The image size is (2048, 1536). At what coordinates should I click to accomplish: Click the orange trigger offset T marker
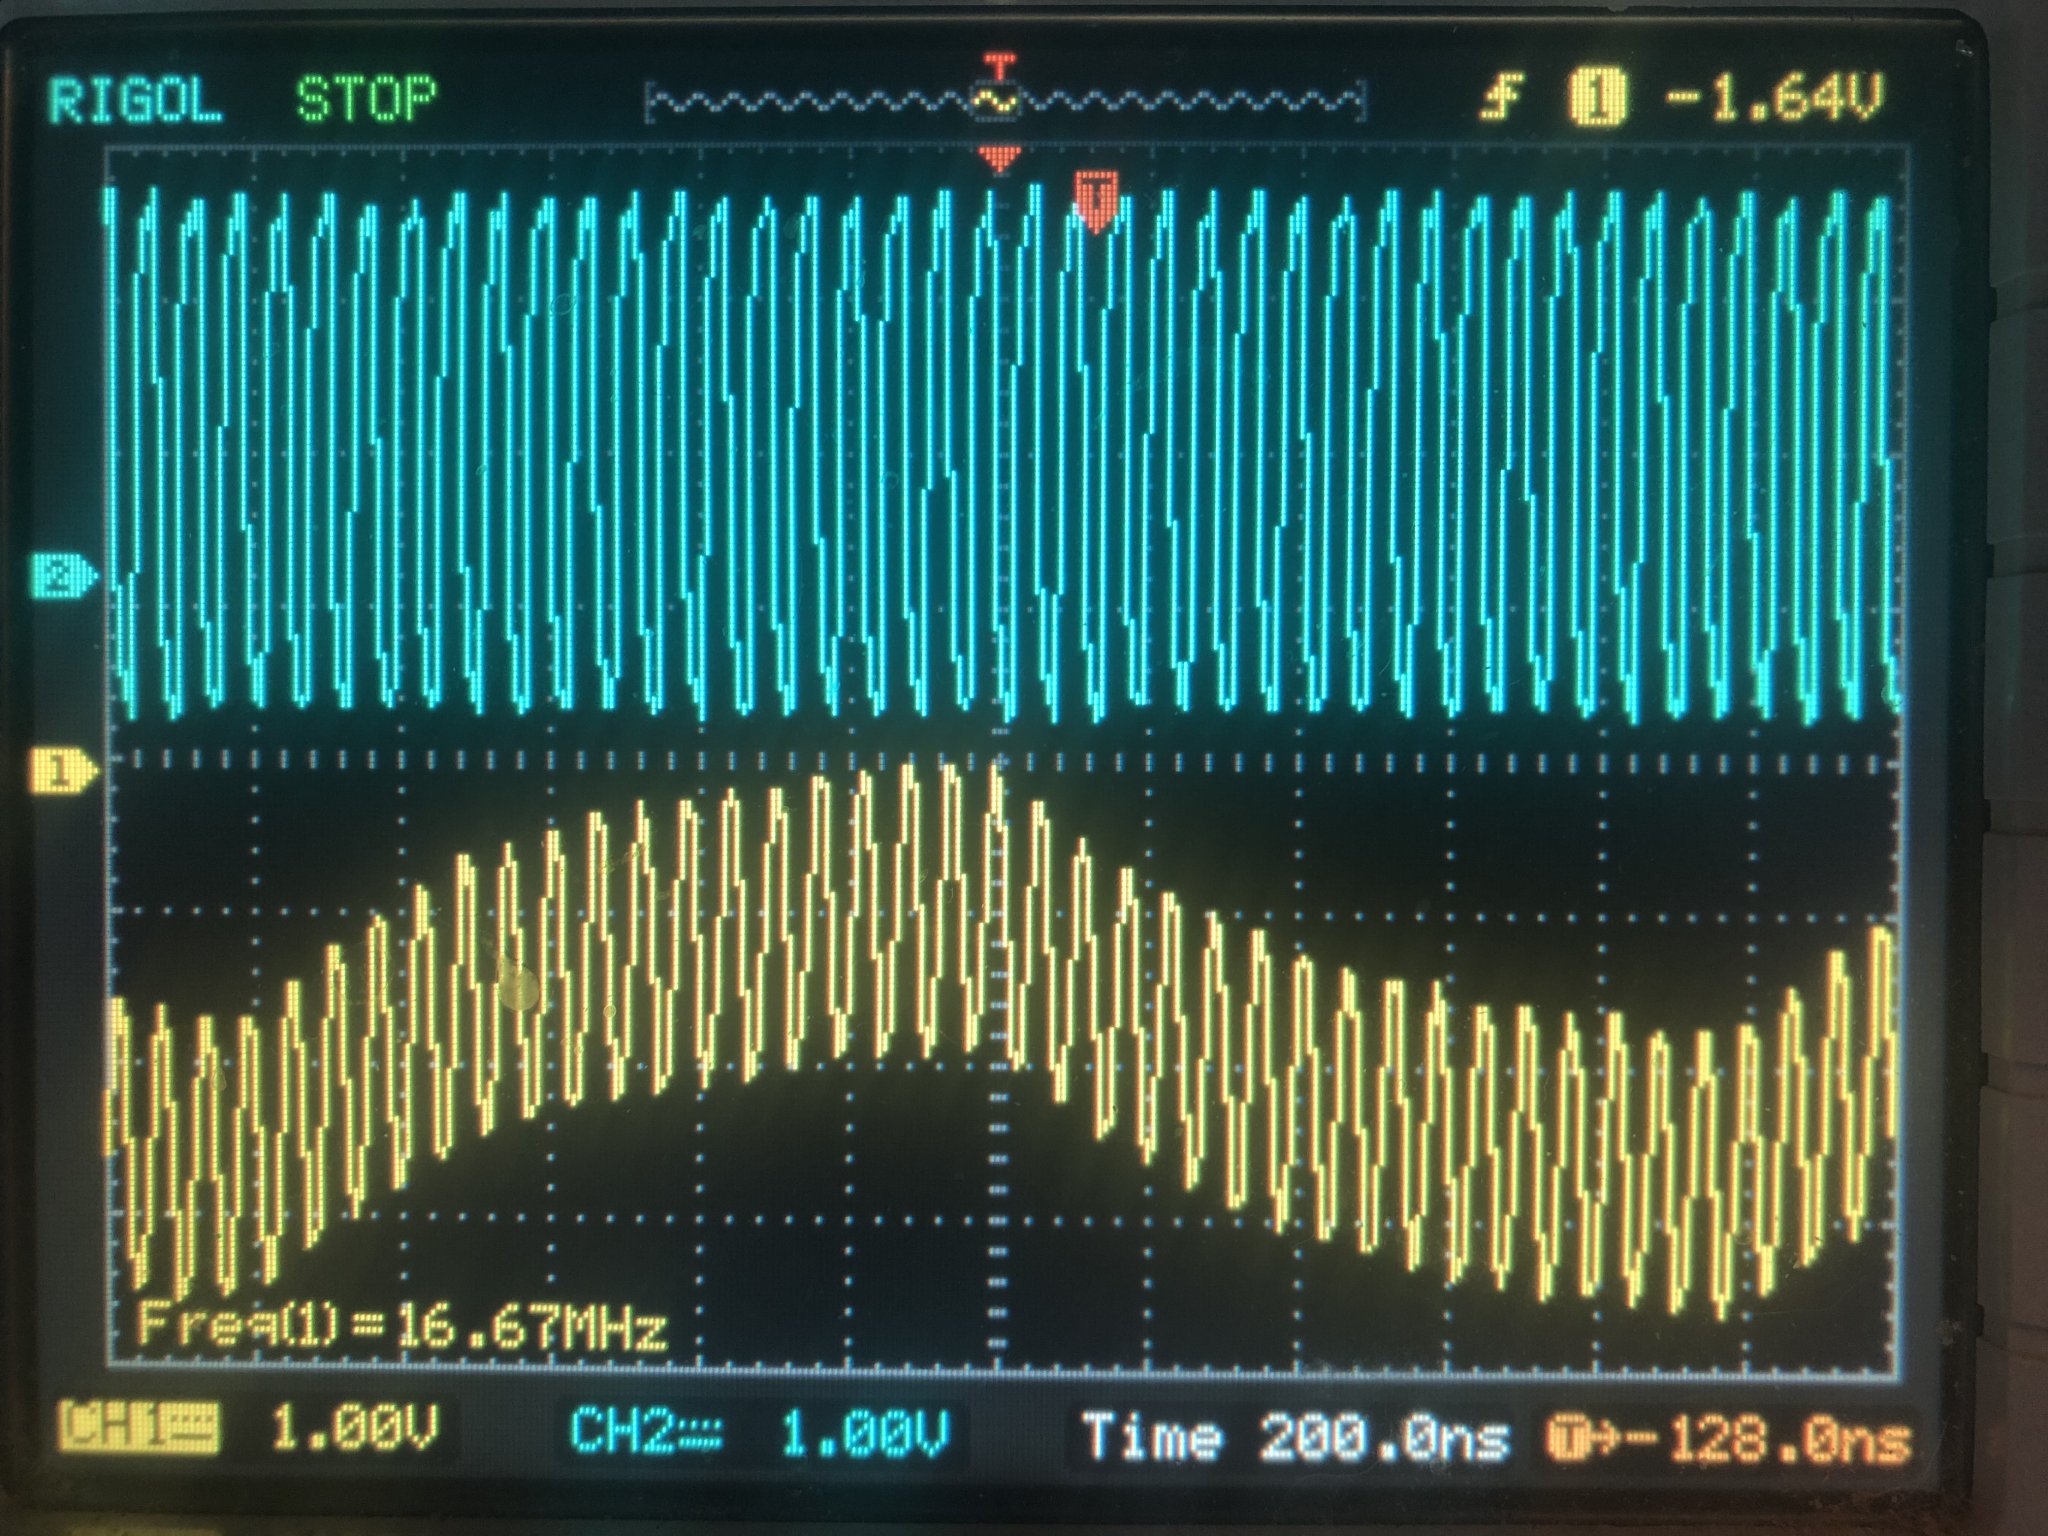pyautogui.click(x=1097, y=201)
